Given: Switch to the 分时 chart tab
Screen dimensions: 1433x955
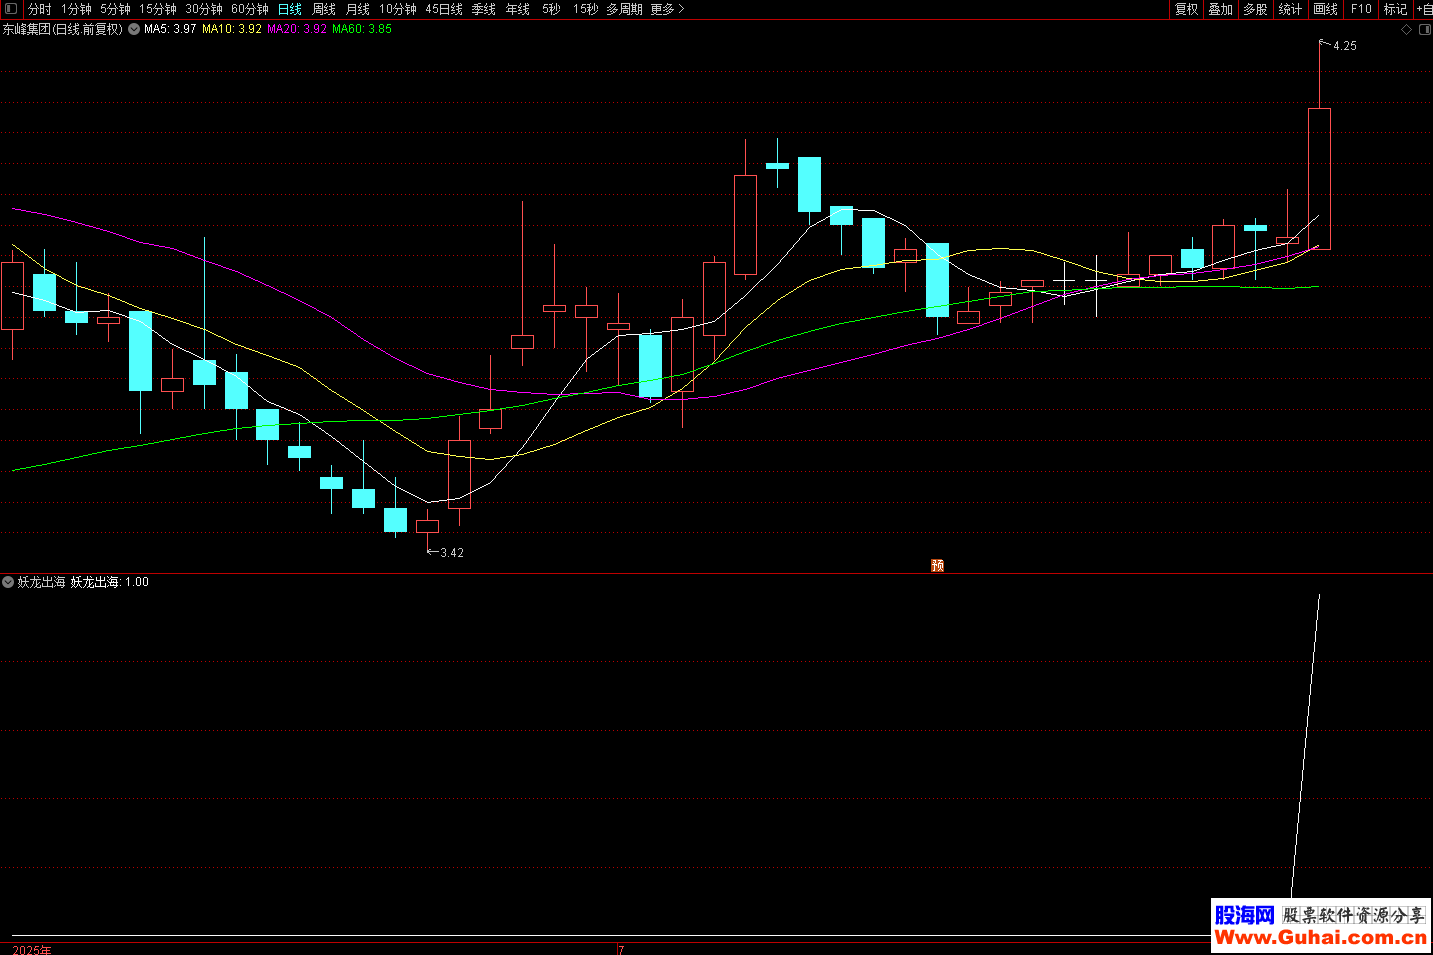Looking at the screenshot, I should pyautogui.click(x=39, y=9).
